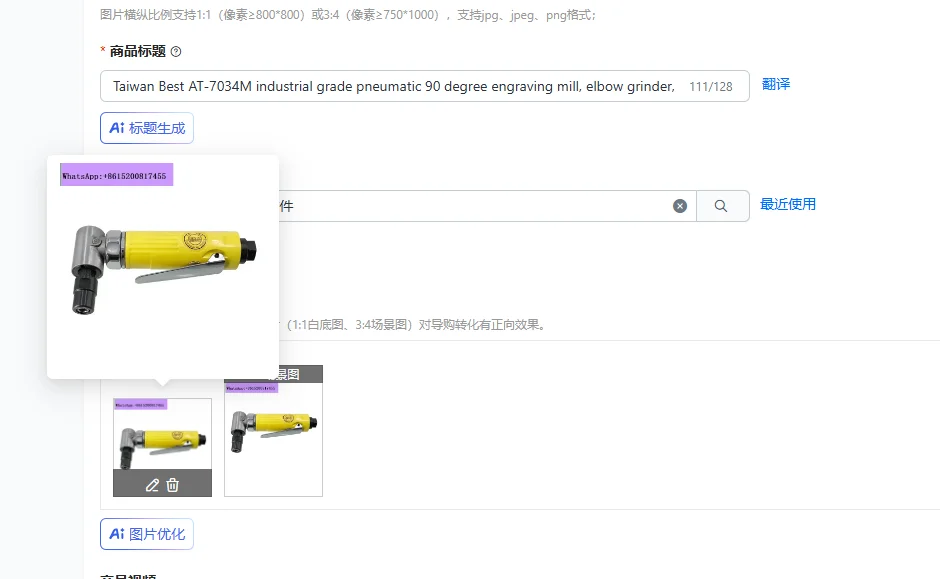Screen dimensions: 940x579
Task: Click the 翻译 link next to the title
Action: coord(776,84)
